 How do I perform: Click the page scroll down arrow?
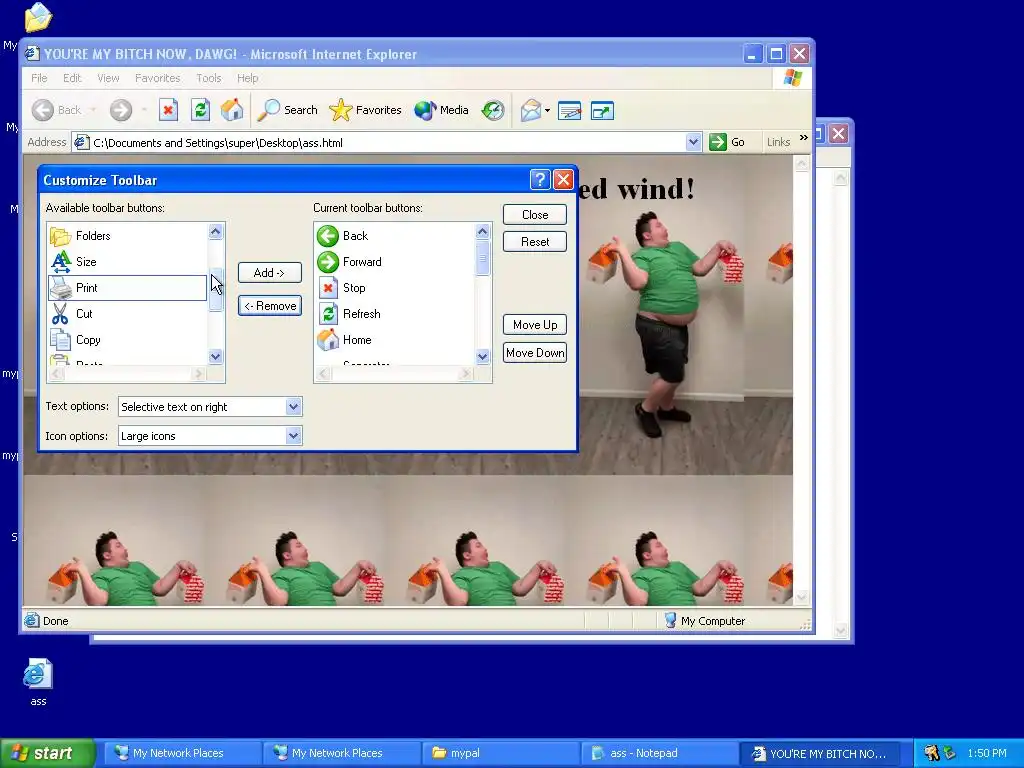[x=802, y=597]
